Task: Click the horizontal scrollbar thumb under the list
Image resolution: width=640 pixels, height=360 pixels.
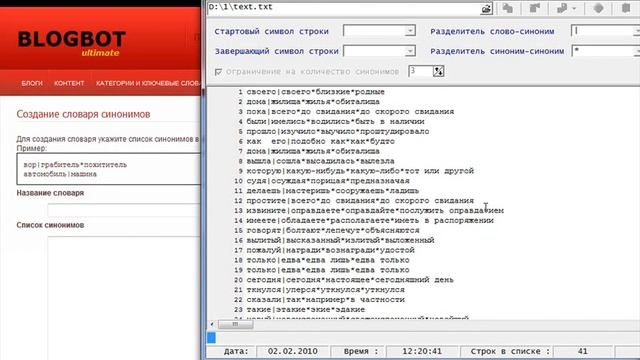Action: pos(236,324)
